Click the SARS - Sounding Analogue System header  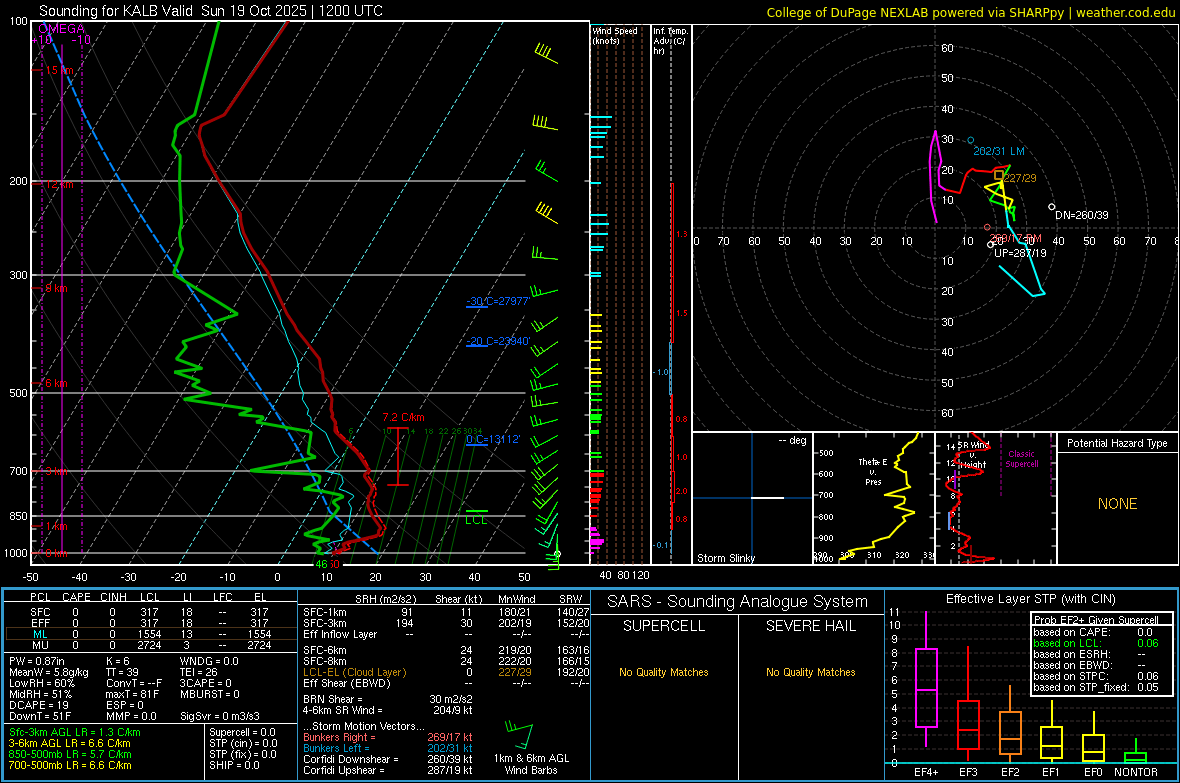point(738,602)
